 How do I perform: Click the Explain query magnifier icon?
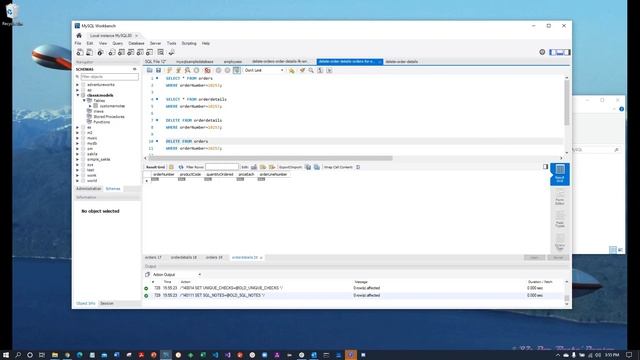click(x=187, y=70)
